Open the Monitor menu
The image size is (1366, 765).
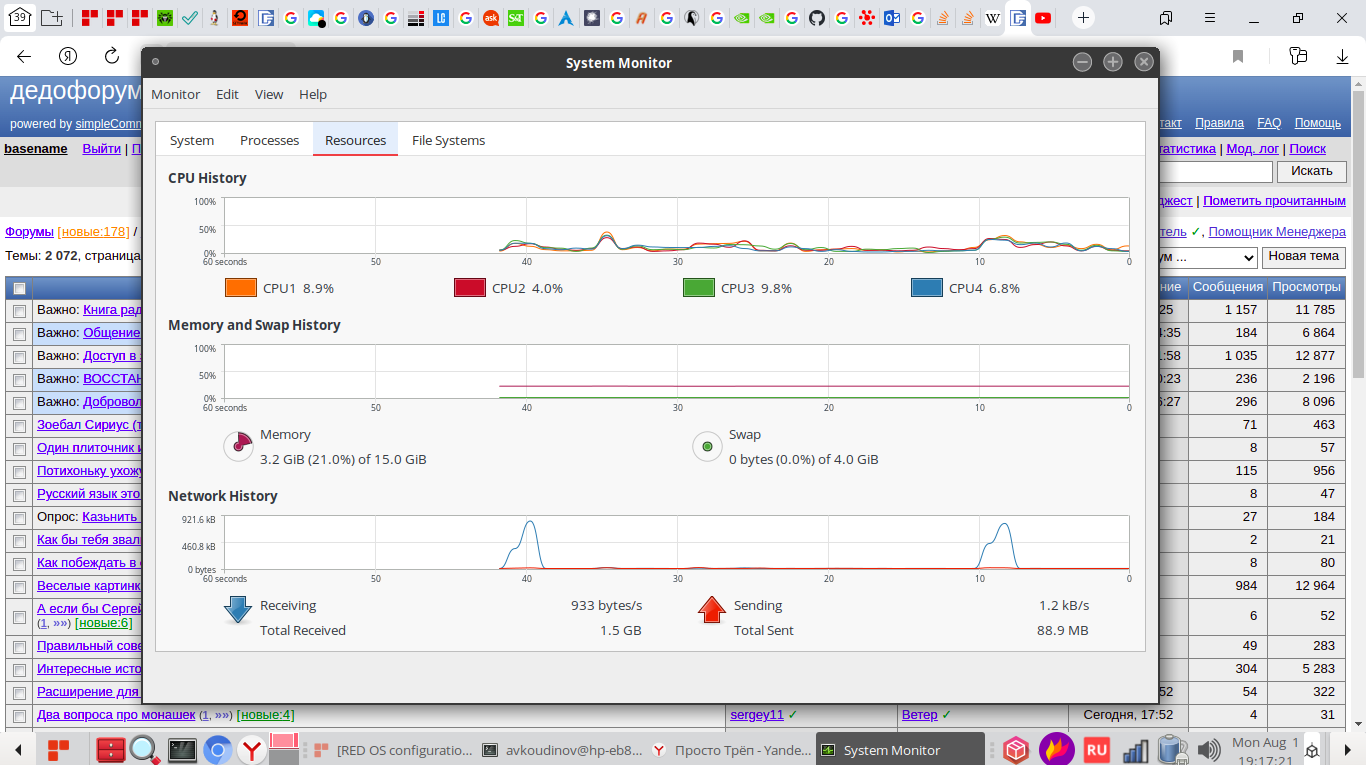click(175, 94)
